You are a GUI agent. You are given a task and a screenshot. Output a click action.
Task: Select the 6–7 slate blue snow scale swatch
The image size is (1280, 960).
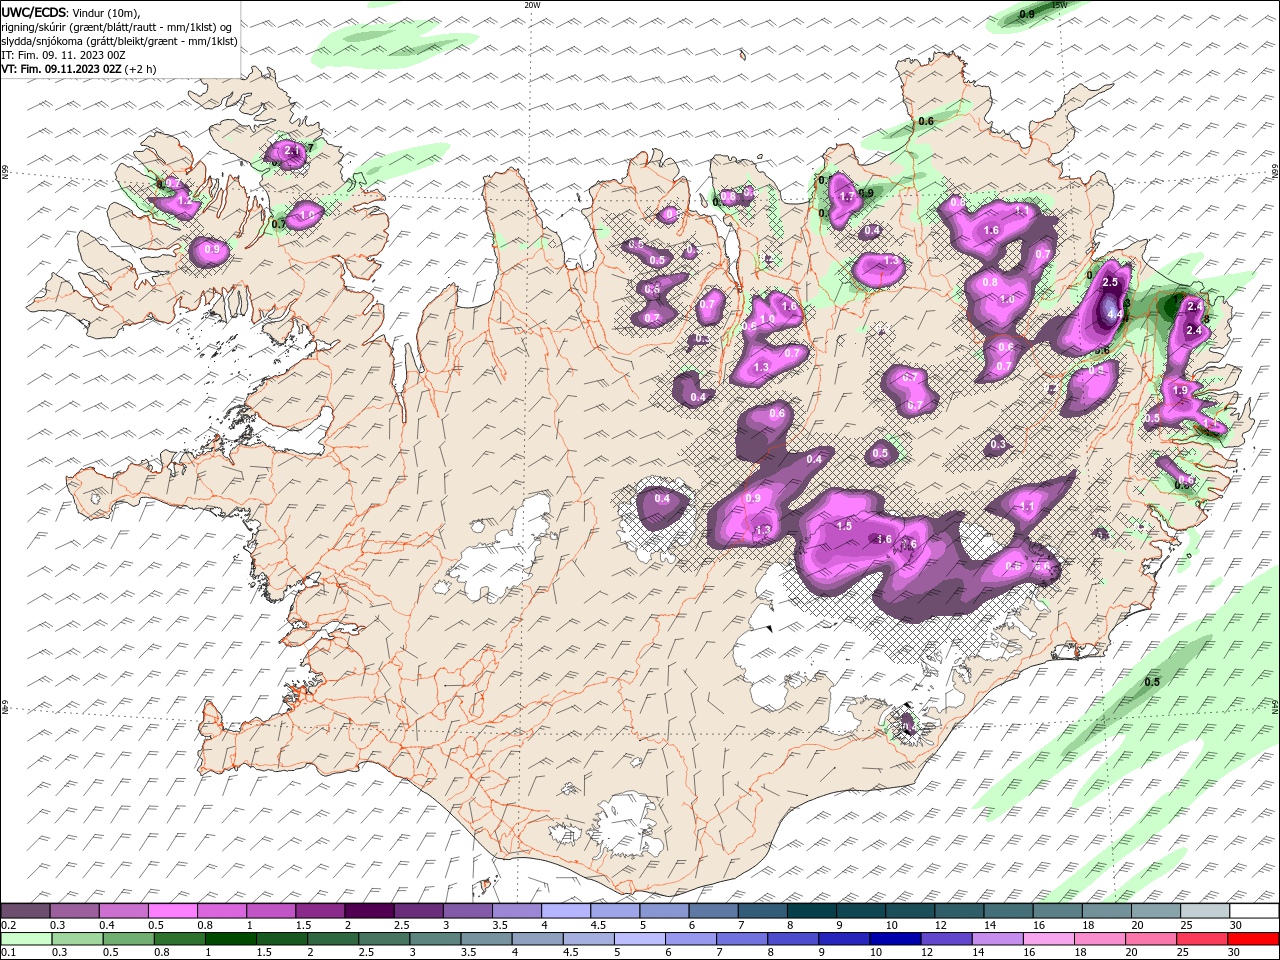pos(712,911)
